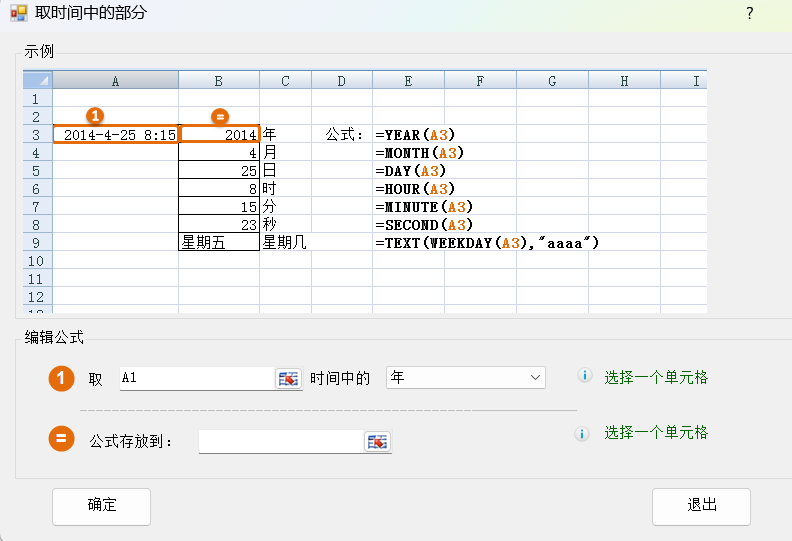
Task: Click the empty 公式存放到 input field
Action: tap(280, 441)
